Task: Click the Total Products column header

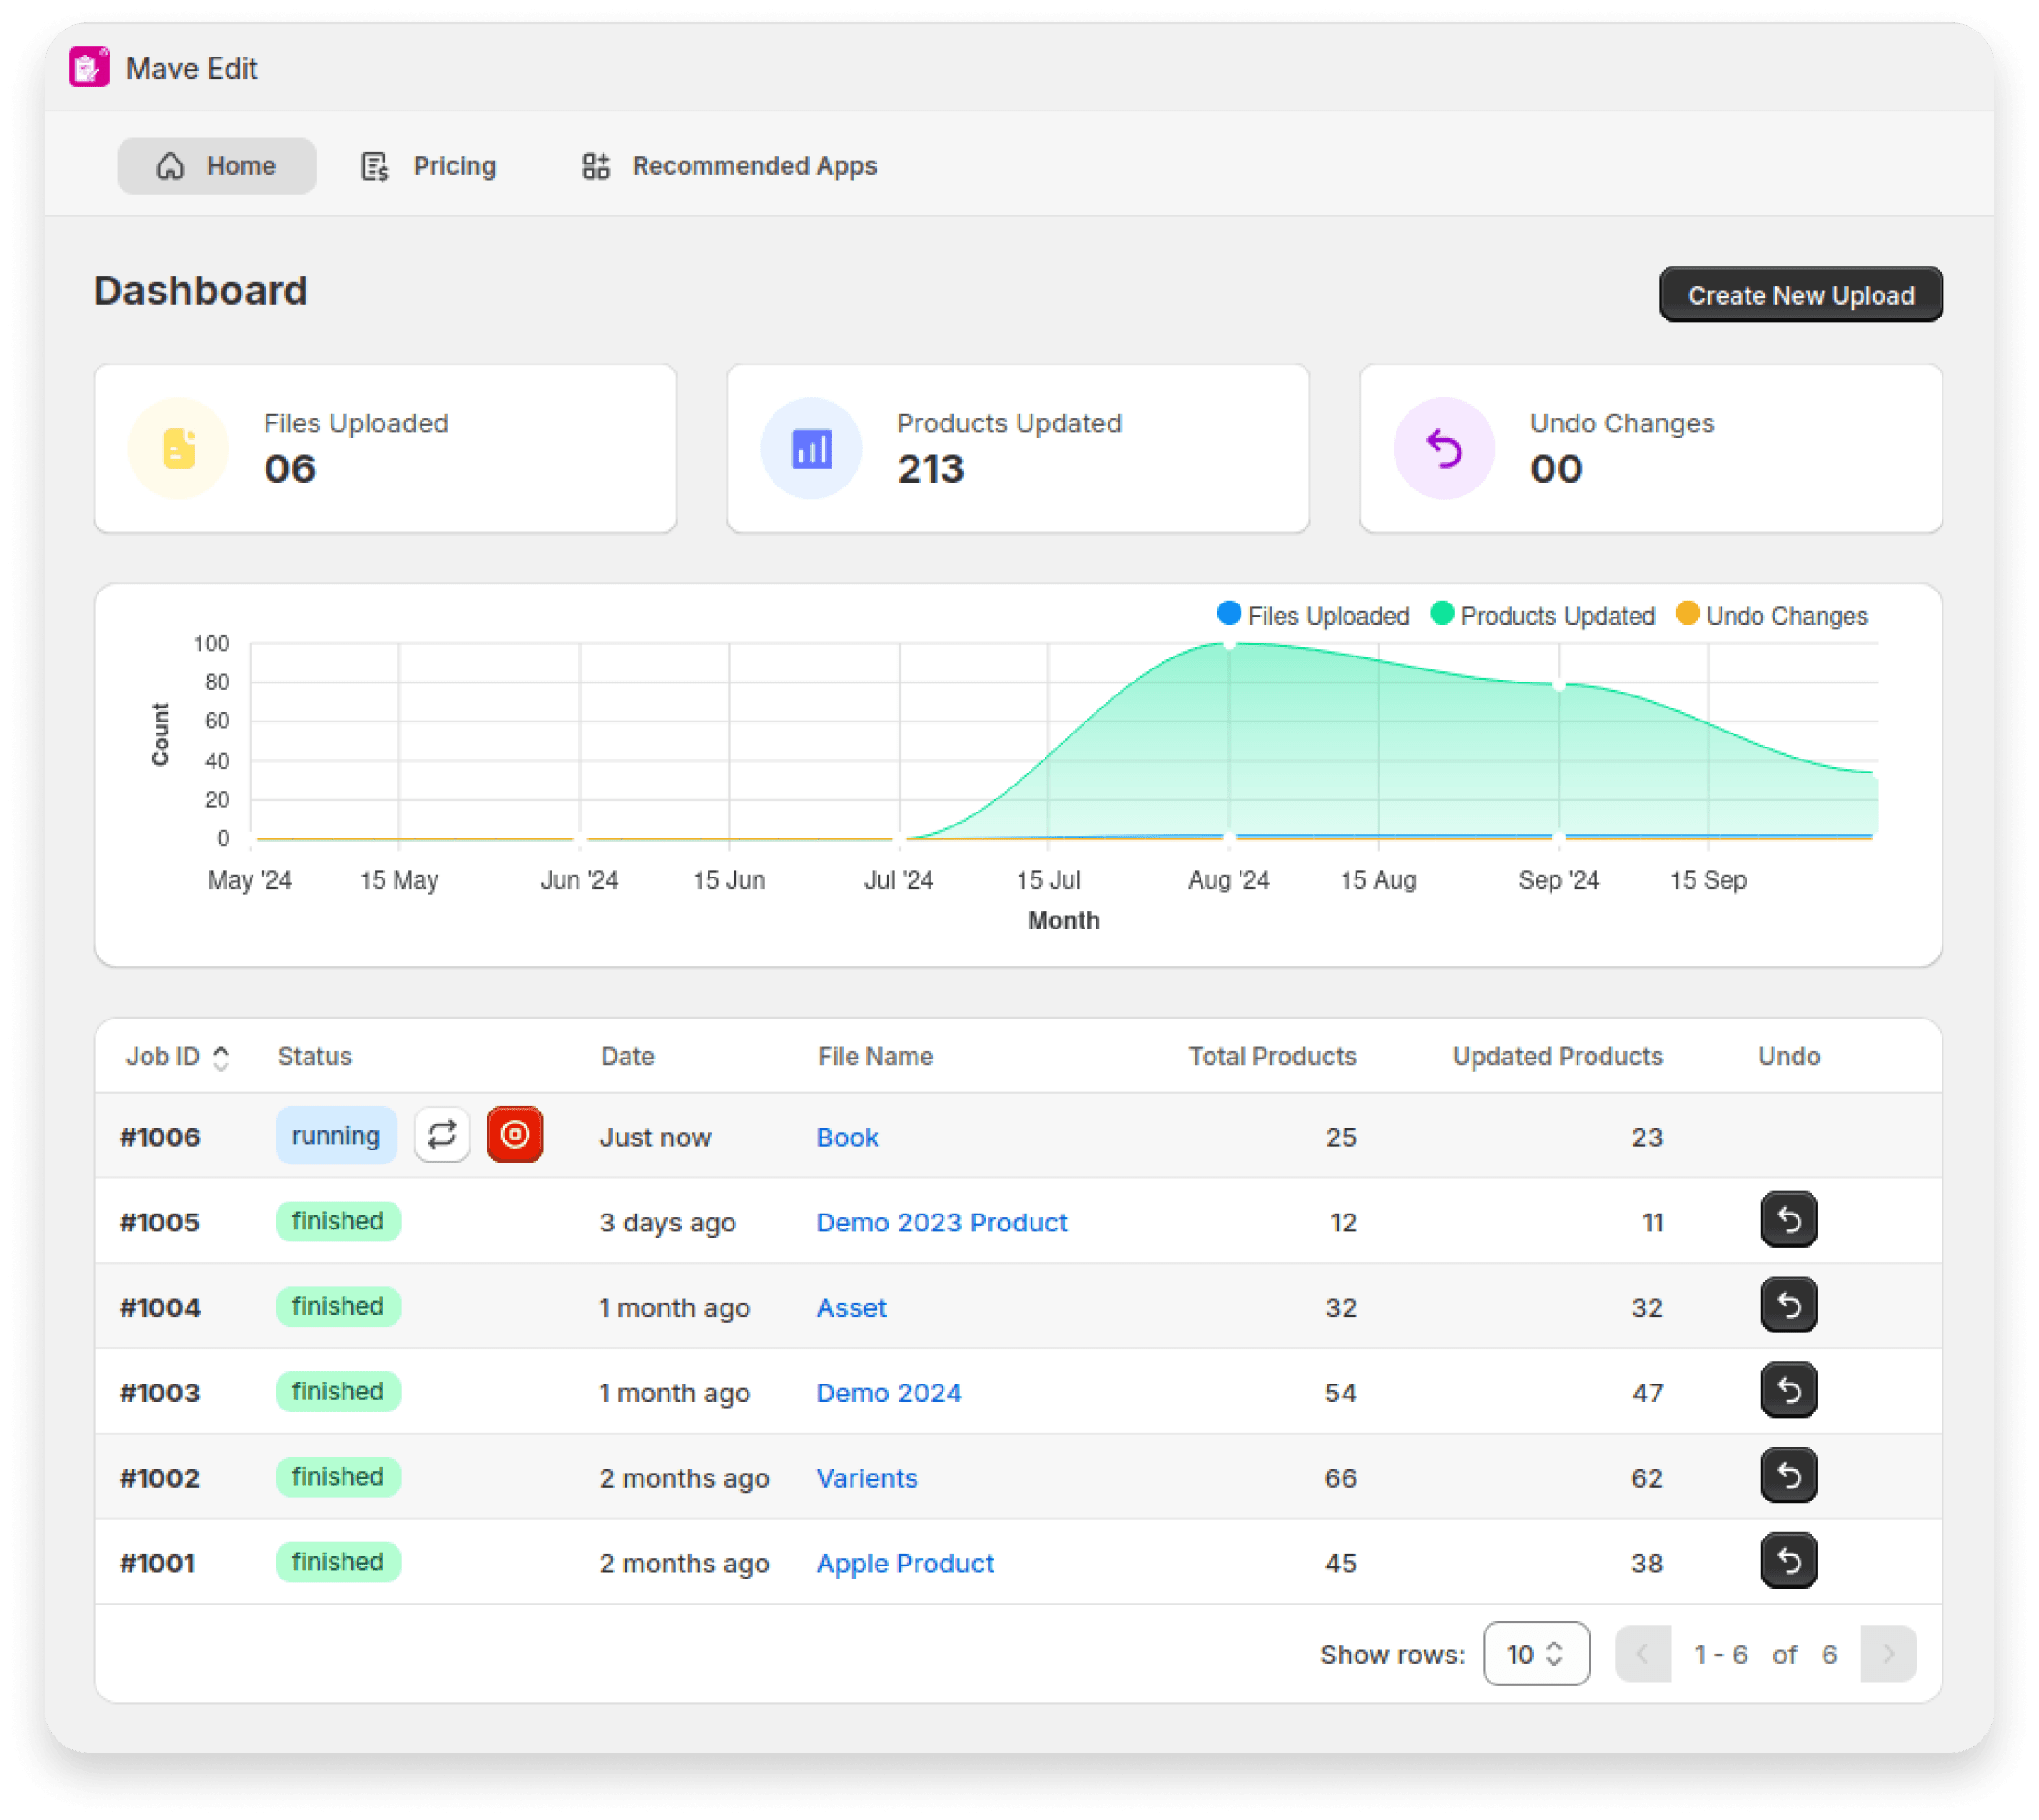Action: click(1272, 1056)
